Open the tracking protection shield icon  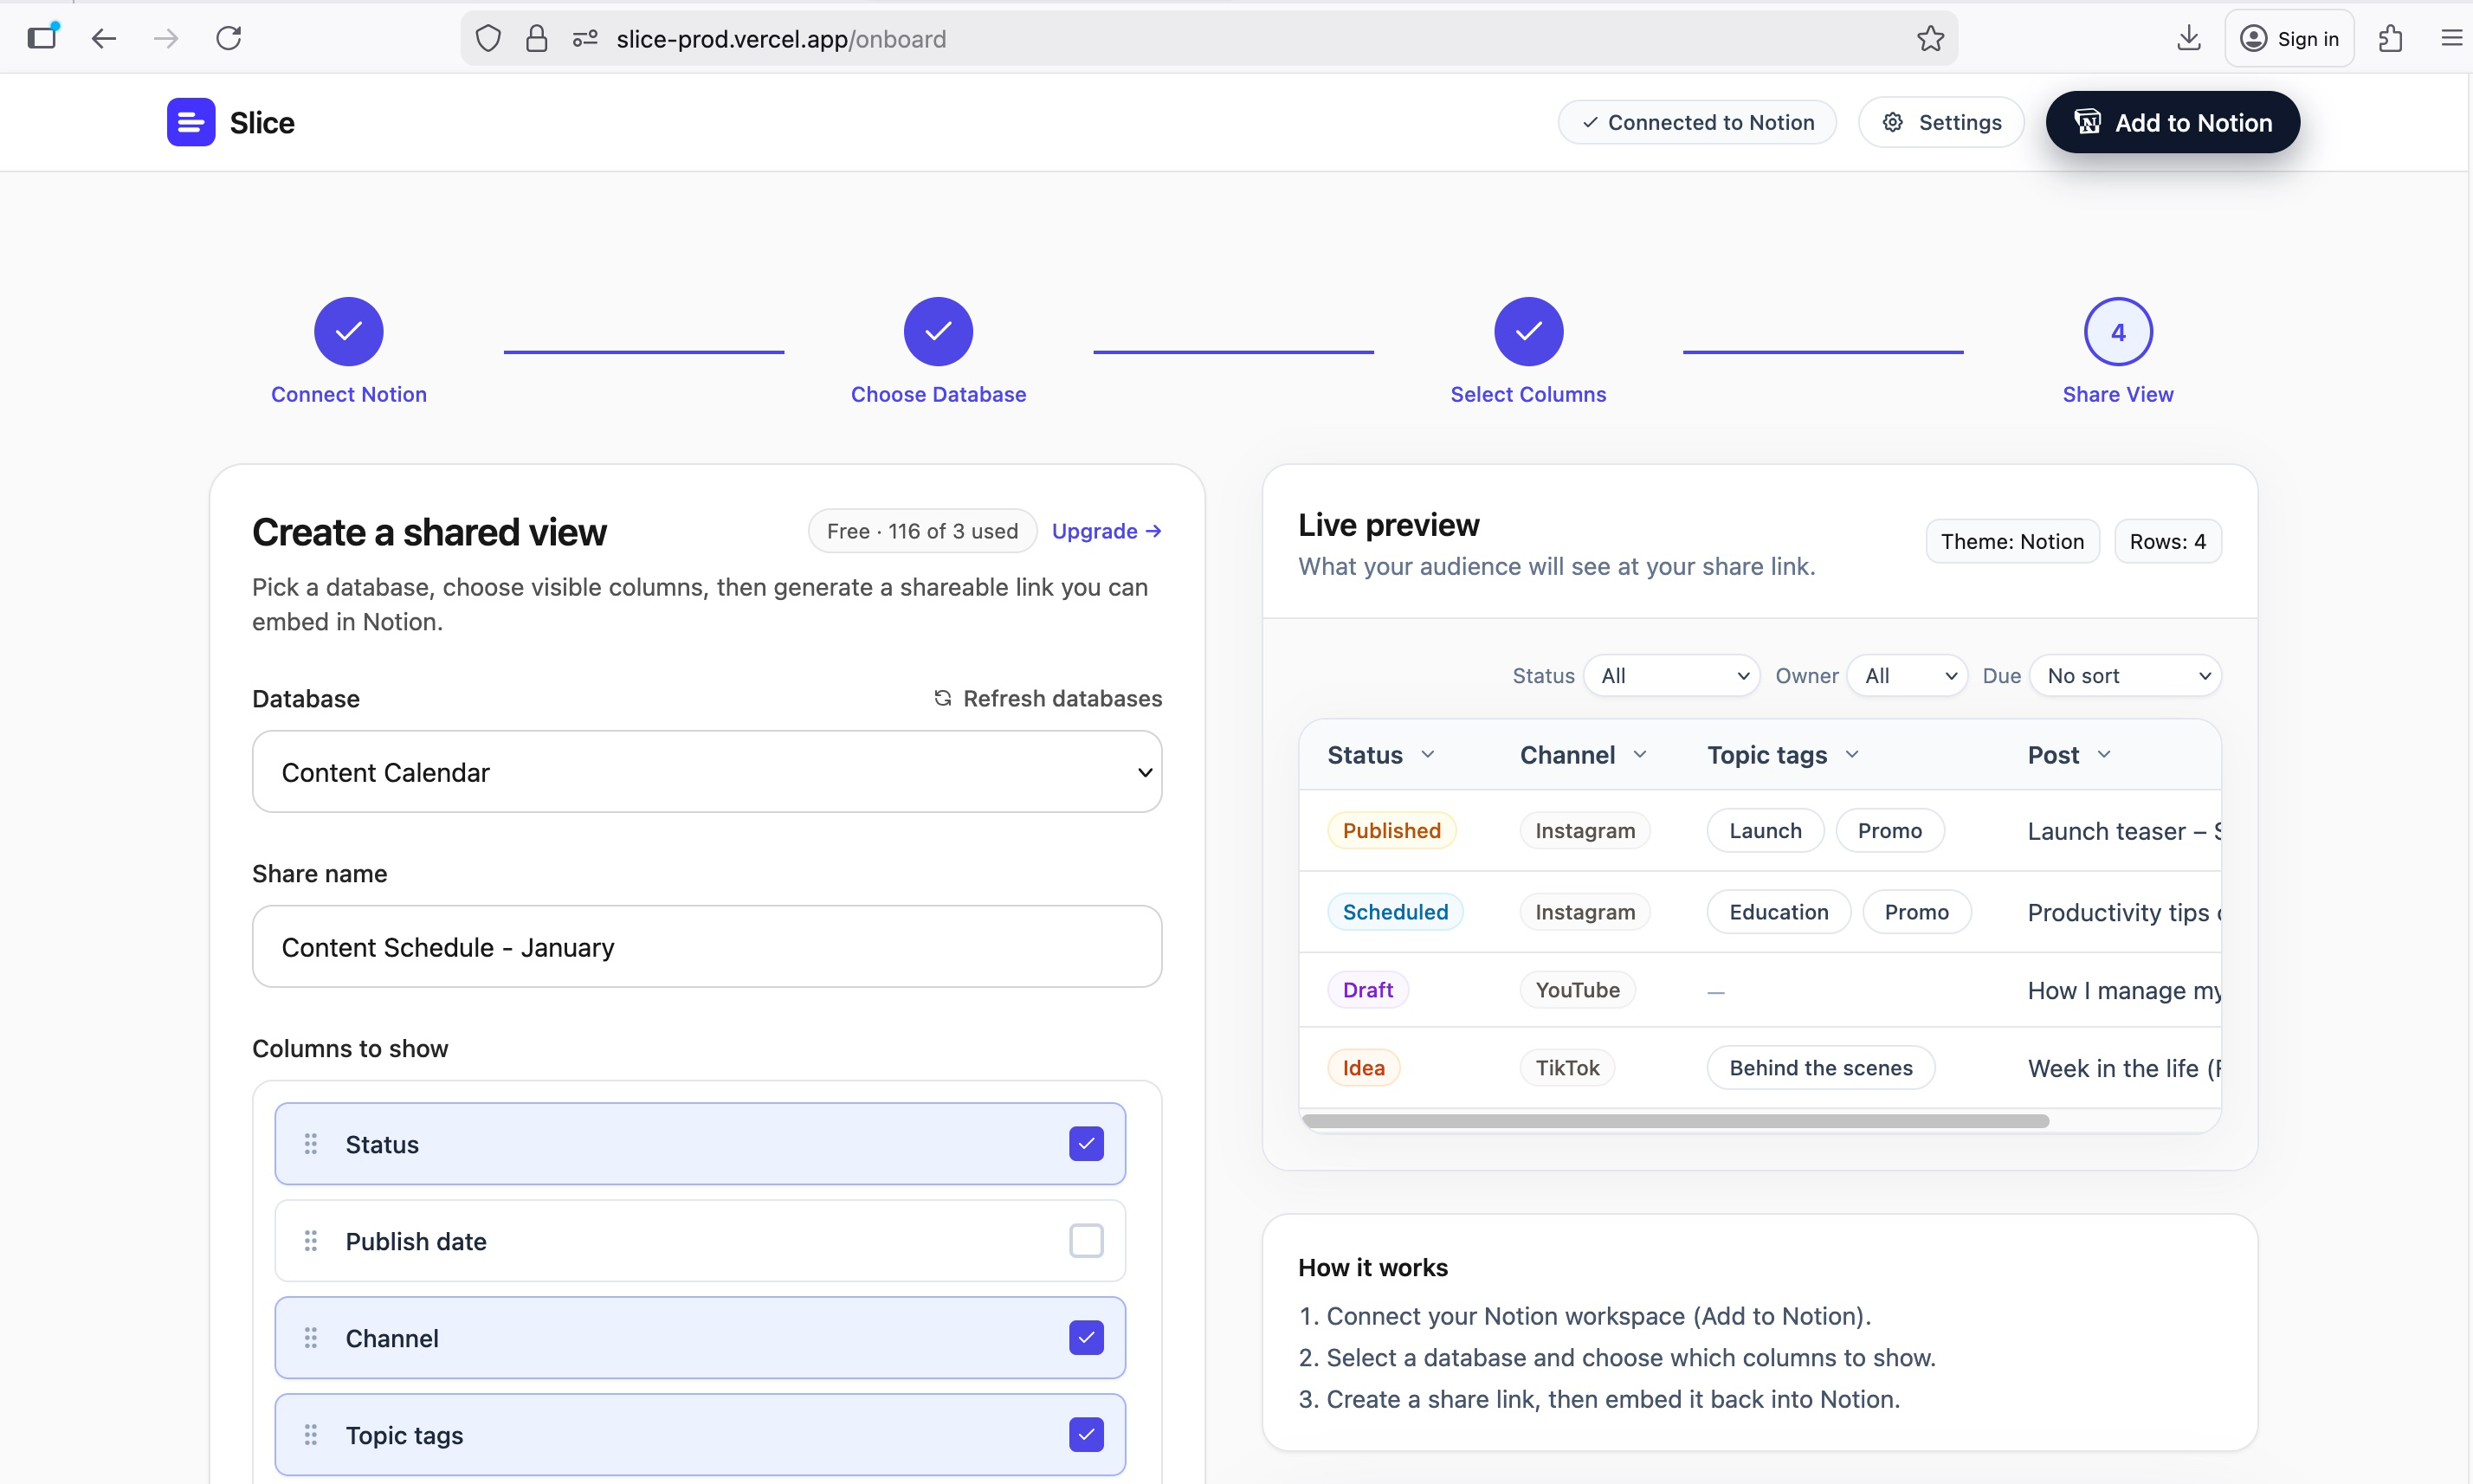click(x=488, y=39)
